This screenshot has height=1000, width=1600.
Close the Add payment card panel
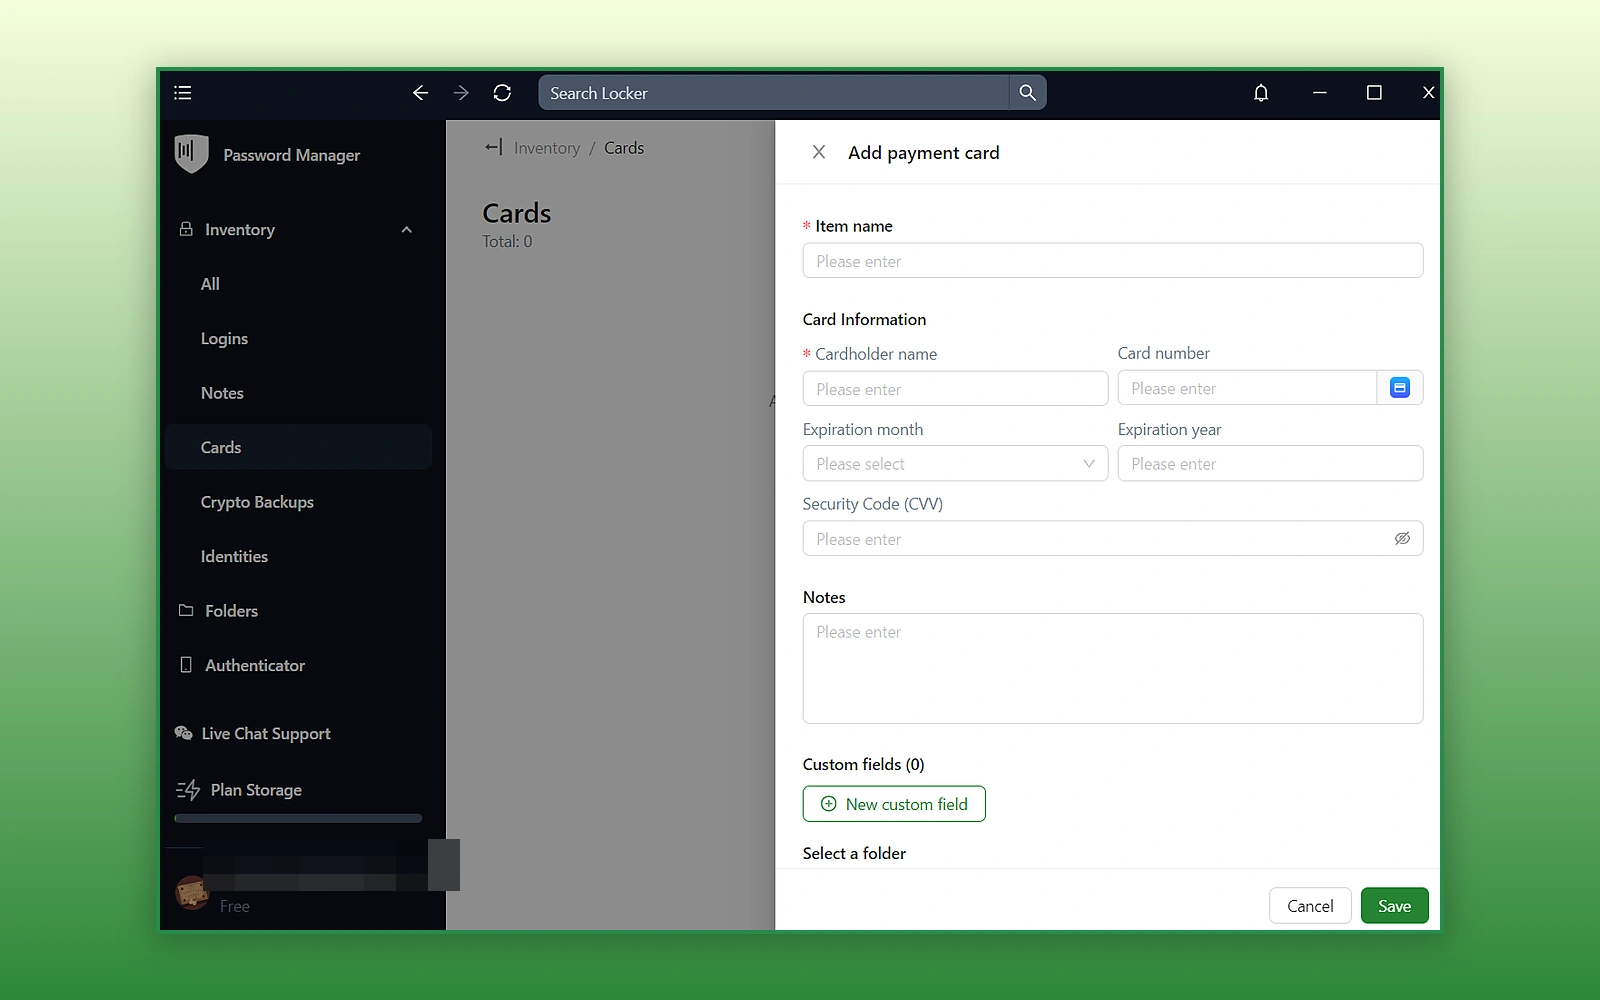(x=819, y=152)
